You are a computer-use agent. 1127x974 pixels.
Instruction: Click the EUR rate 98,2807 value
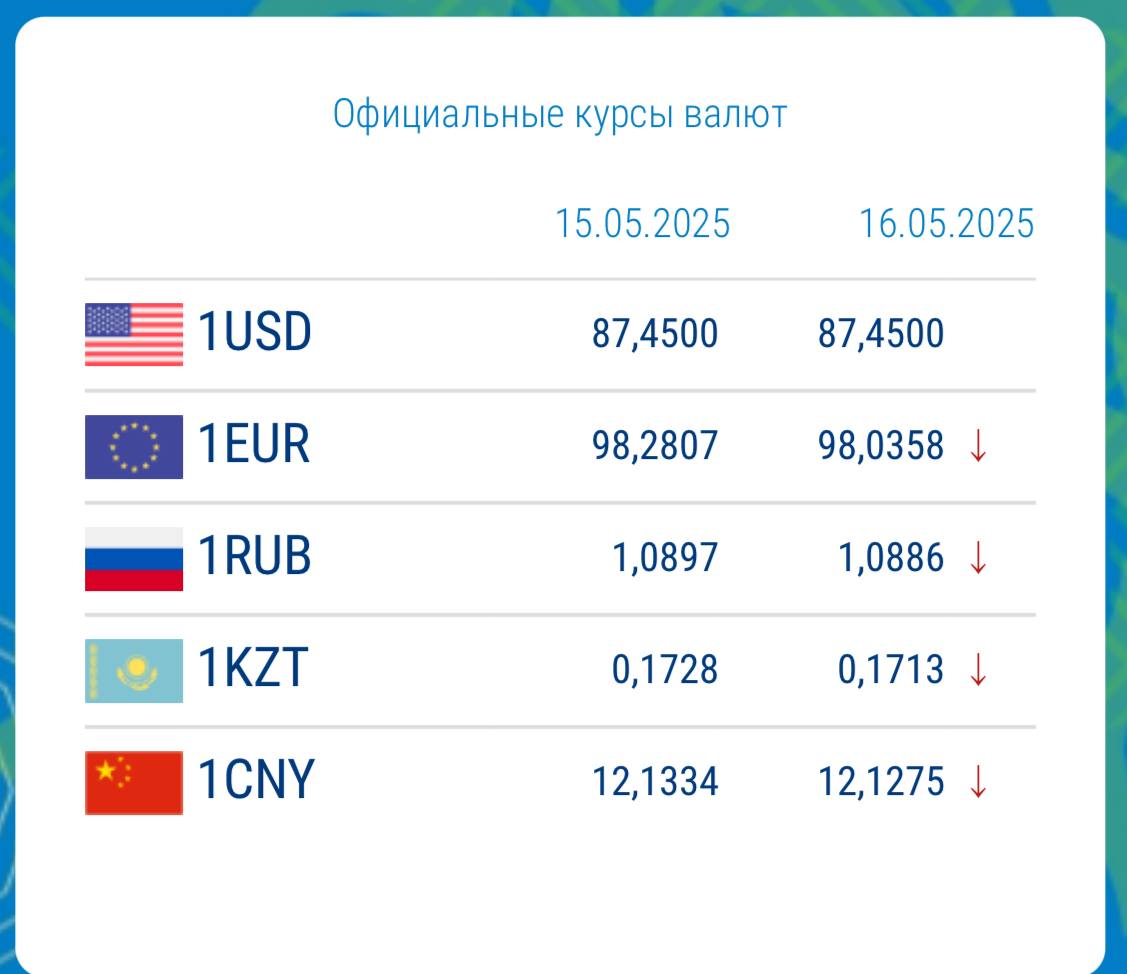[x=655, y=446]
